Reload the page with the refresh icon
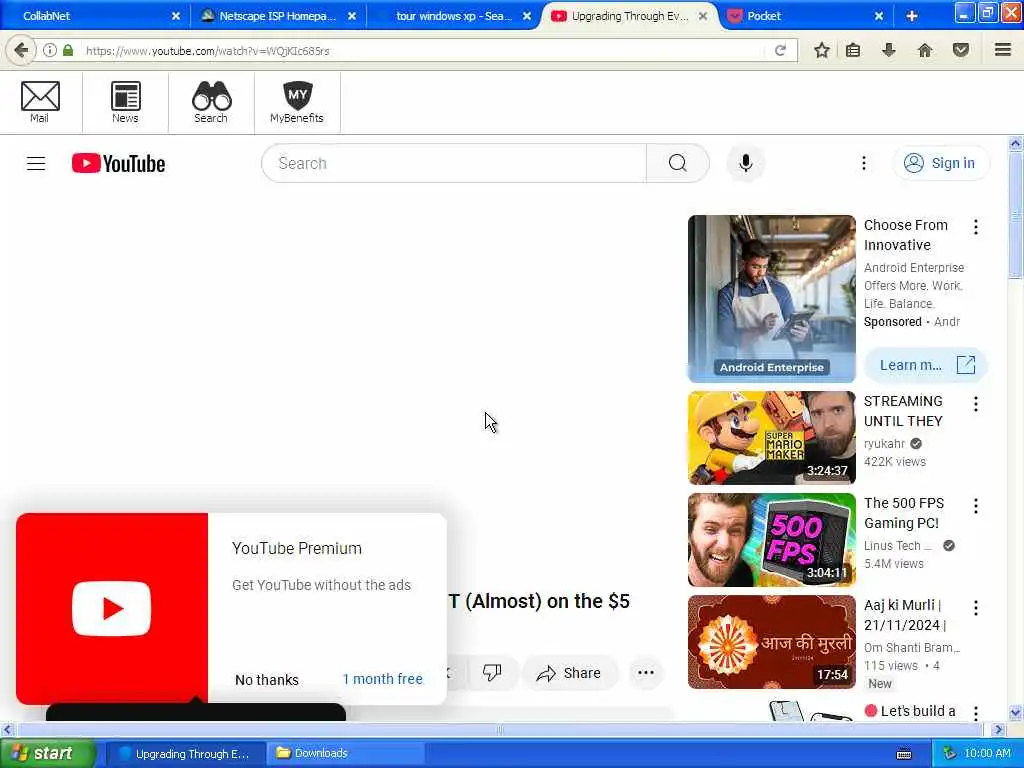This screenshot has width=1024, height=768. [x=780, y=50]
